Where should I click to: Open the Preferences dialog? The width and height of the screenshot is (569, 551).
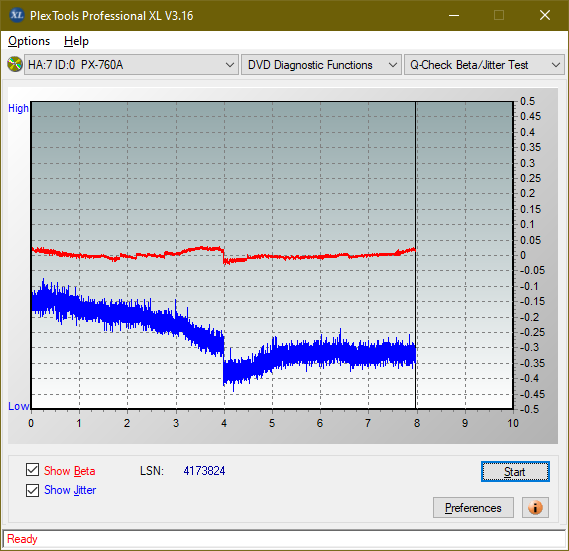(x=473, y=507)
